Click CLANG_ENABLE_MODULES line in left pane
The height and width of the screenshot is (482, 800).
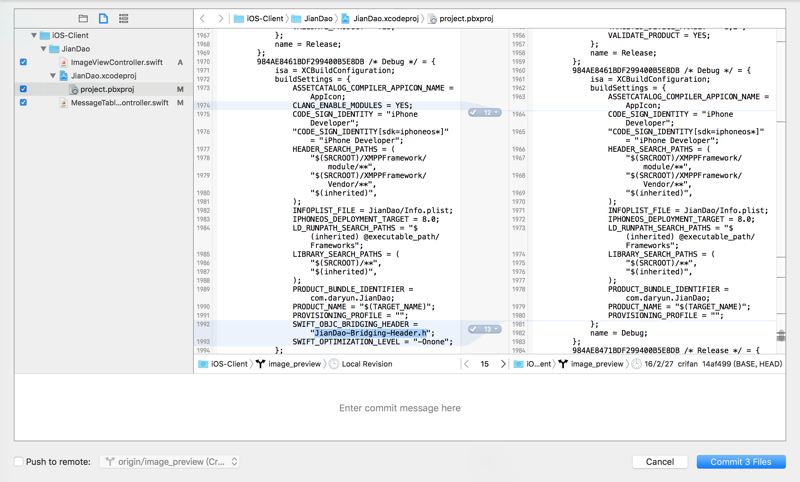coord(352,106)
